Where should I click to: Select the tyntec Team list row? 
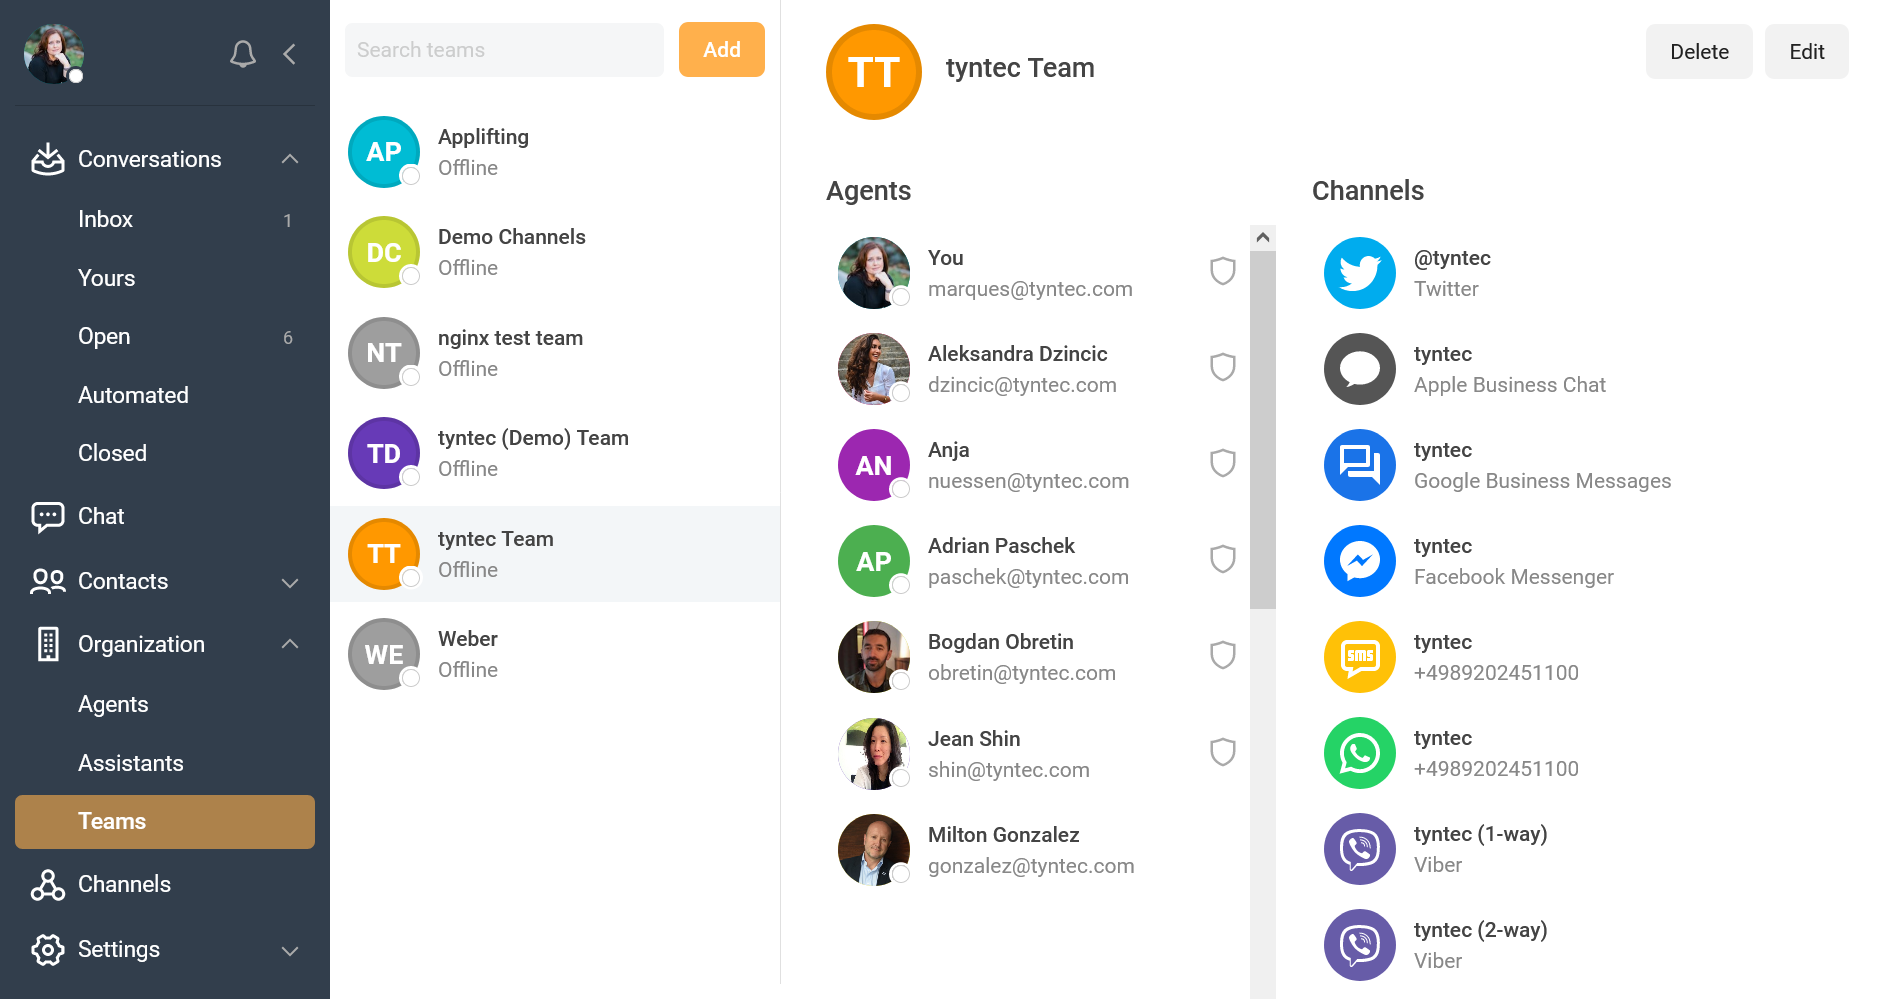[555, 554]
